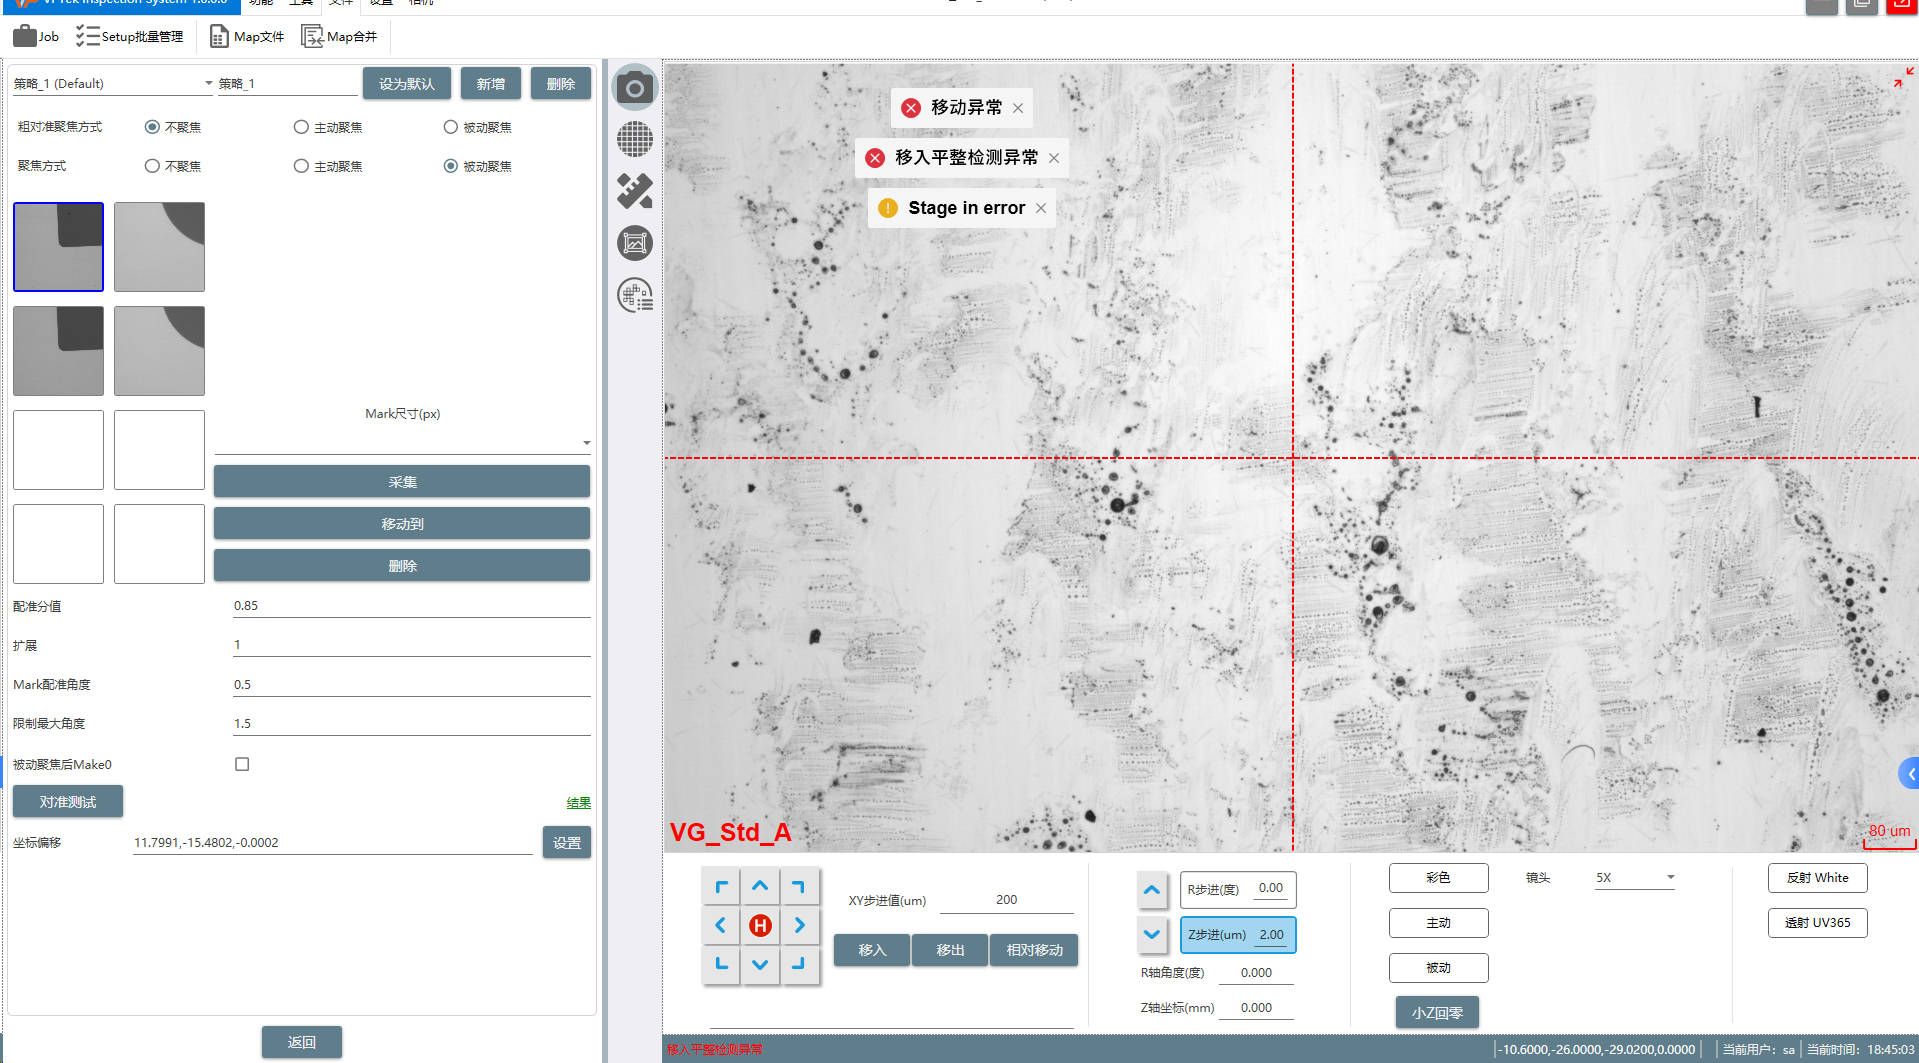Expand the 策略_1 (Default) dropdown
The height and width of the screenshot is (1063, 1919).
[x=208, y=84]
